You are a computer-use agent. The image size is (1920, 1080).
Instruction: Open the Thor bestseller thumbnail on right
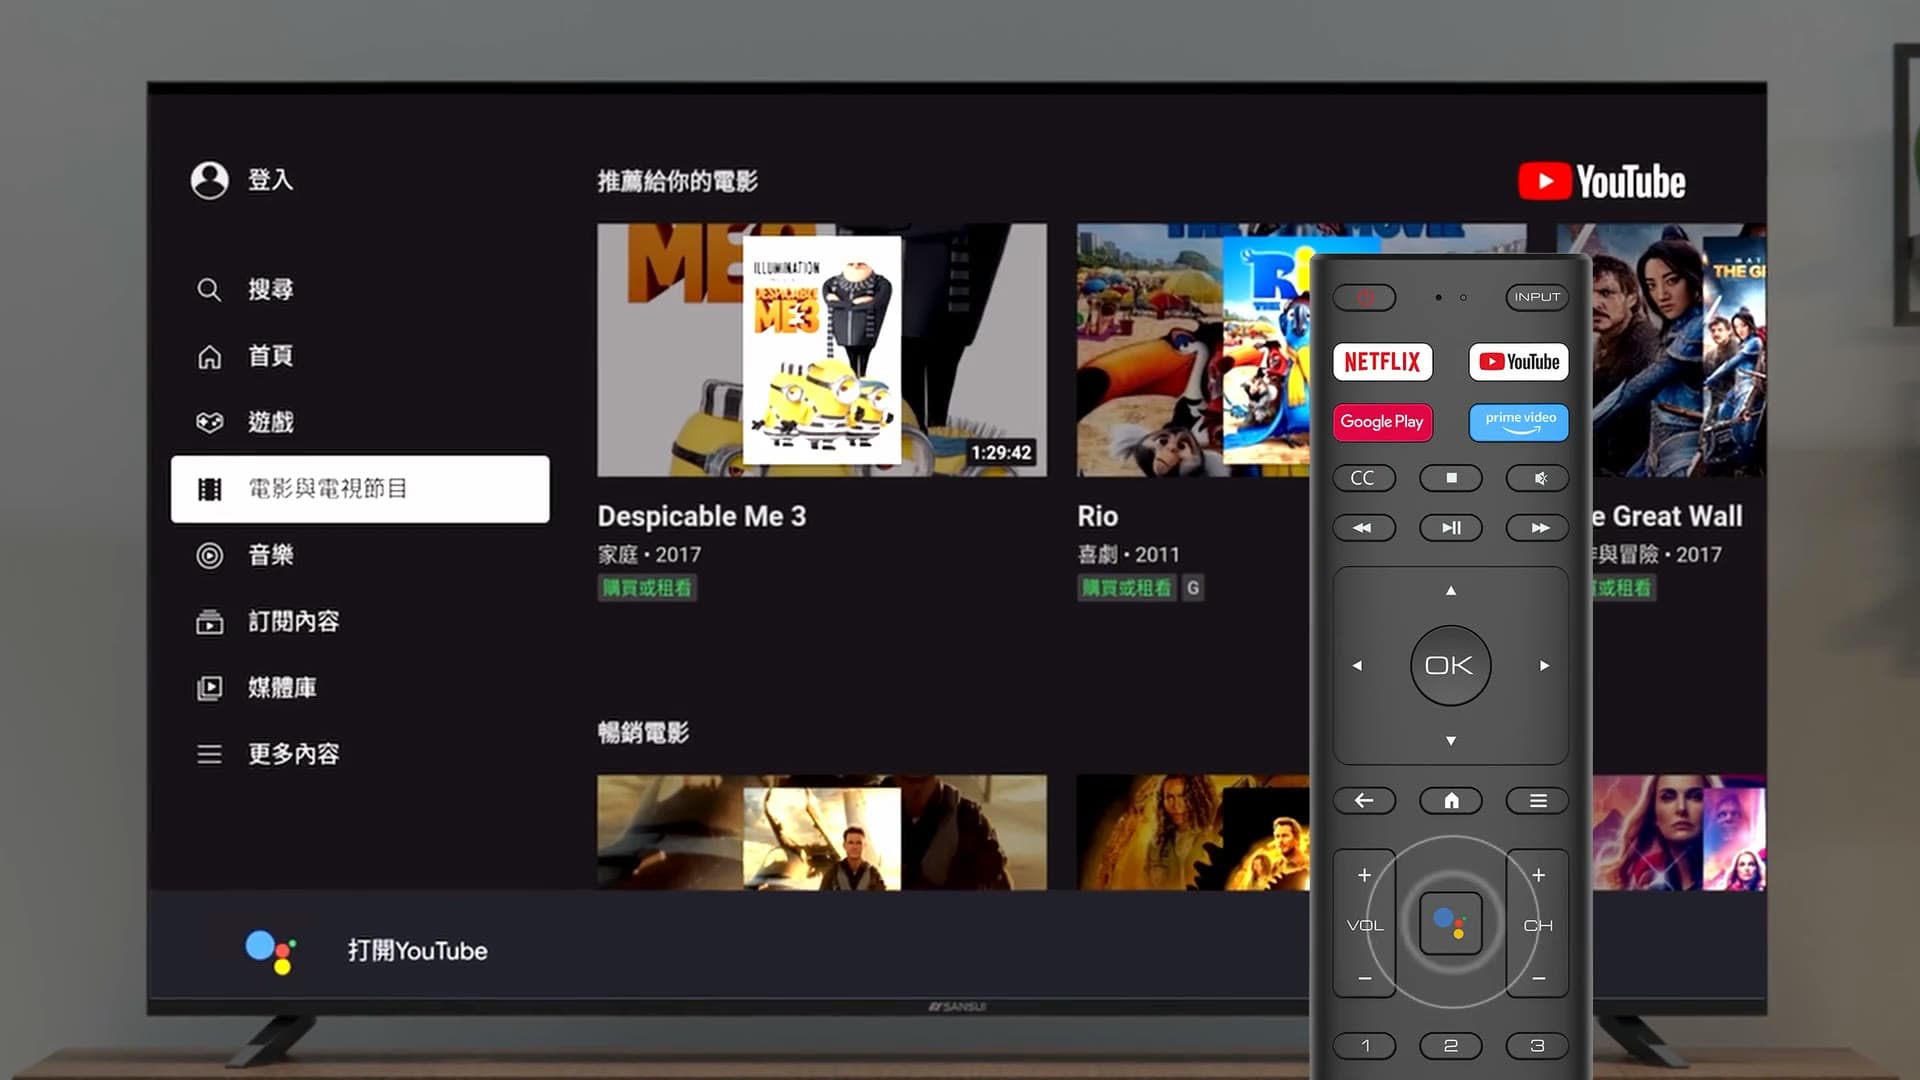click(x=1679, y=832)
